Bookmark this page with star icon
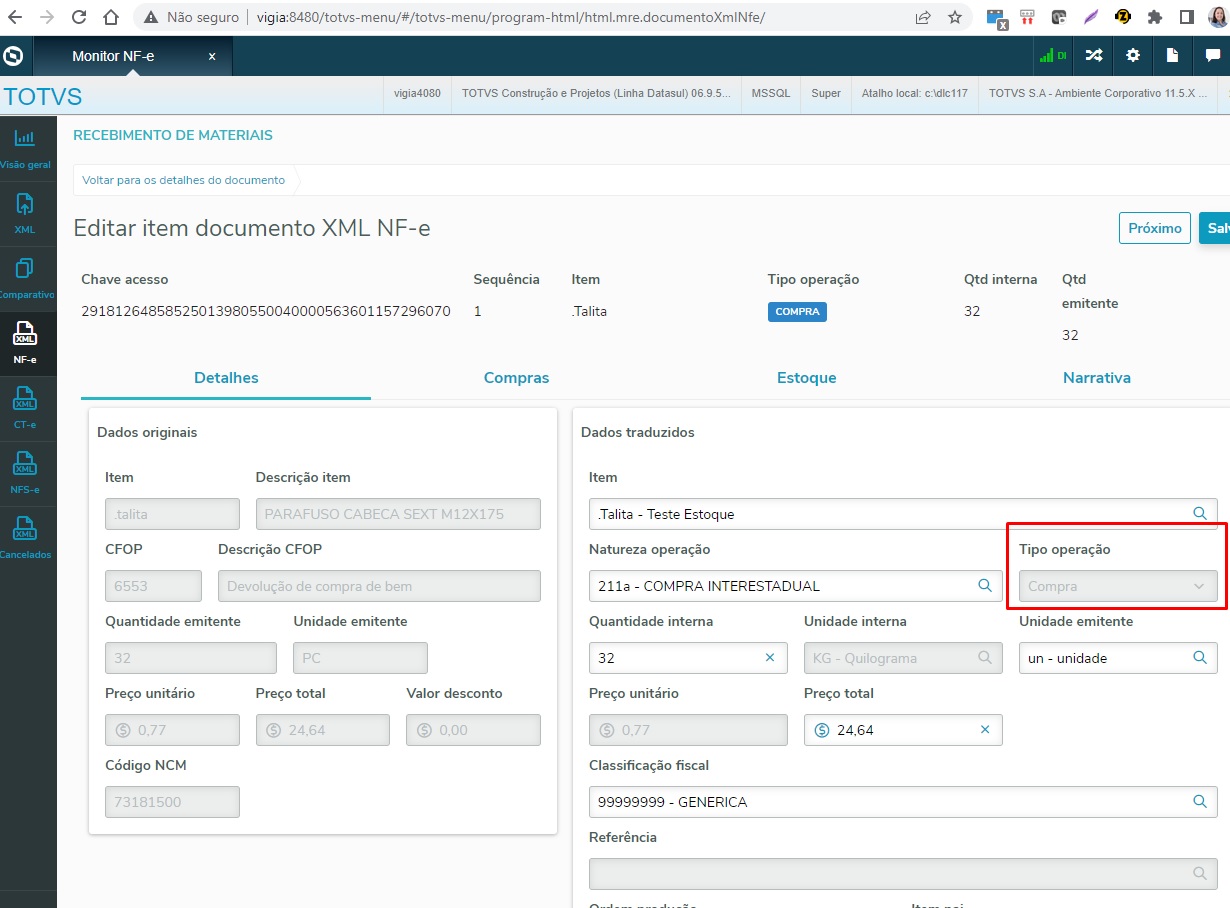 click(x=955, y=17)
